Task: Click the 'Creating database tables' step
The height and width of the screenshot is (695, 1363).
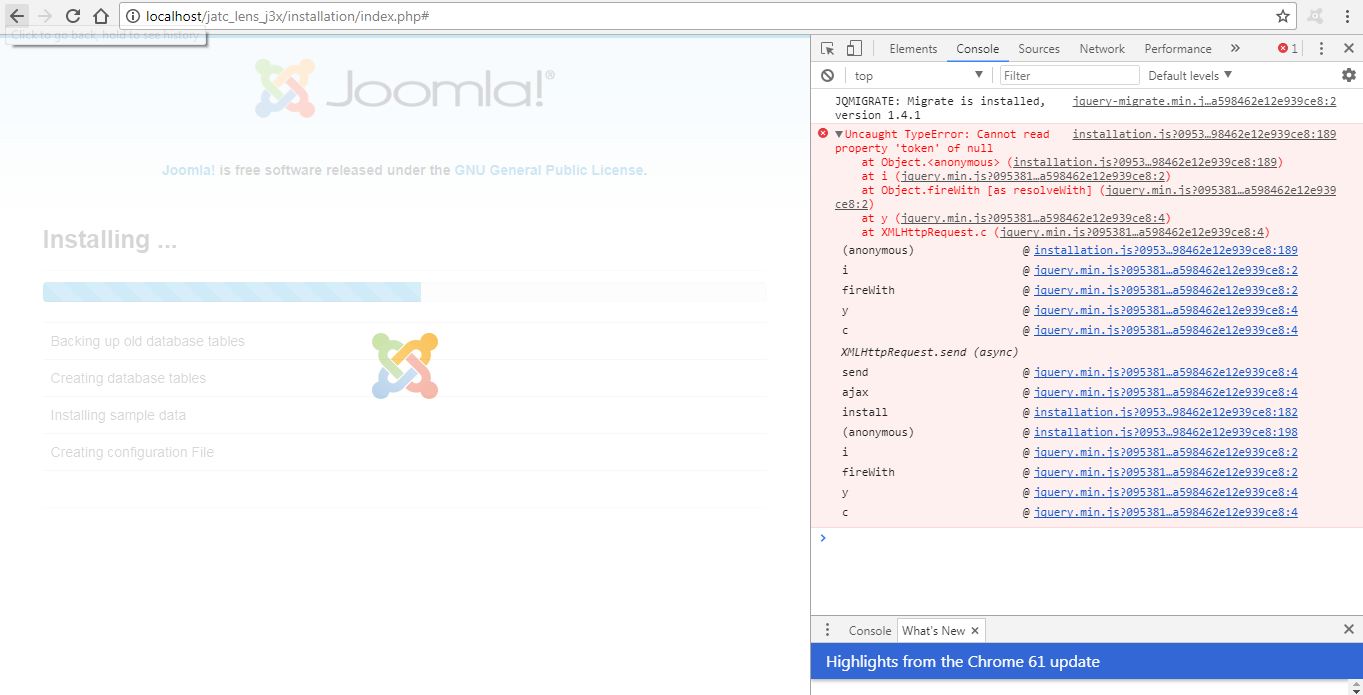Action: [128, 378]
